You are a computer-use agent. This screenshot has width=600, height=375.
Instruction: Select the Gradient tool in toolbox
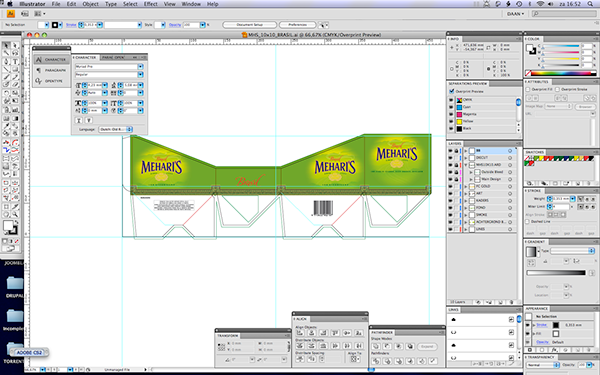[x=15, y=119]
